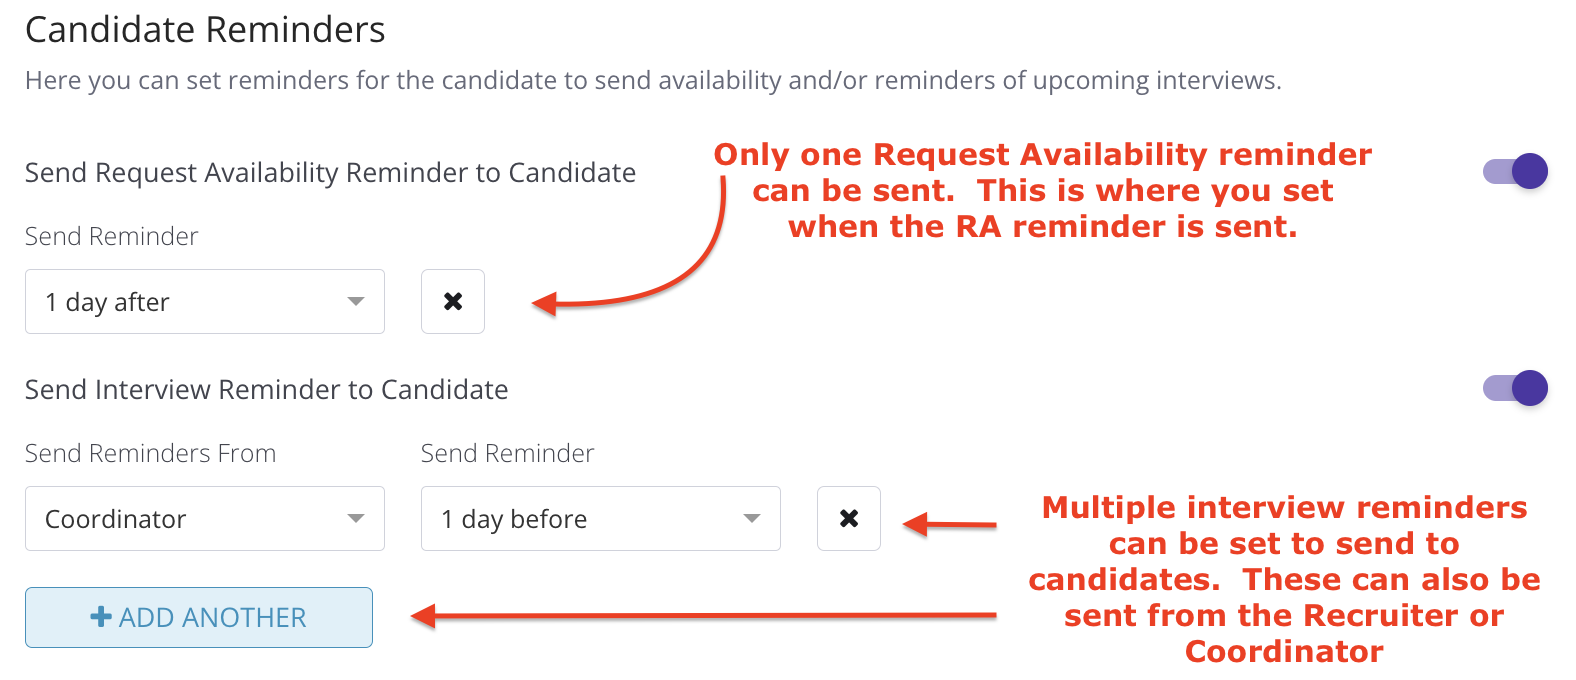Click the Candidate Reminders heading
1576x680 pixels.
tap(205, 30)
